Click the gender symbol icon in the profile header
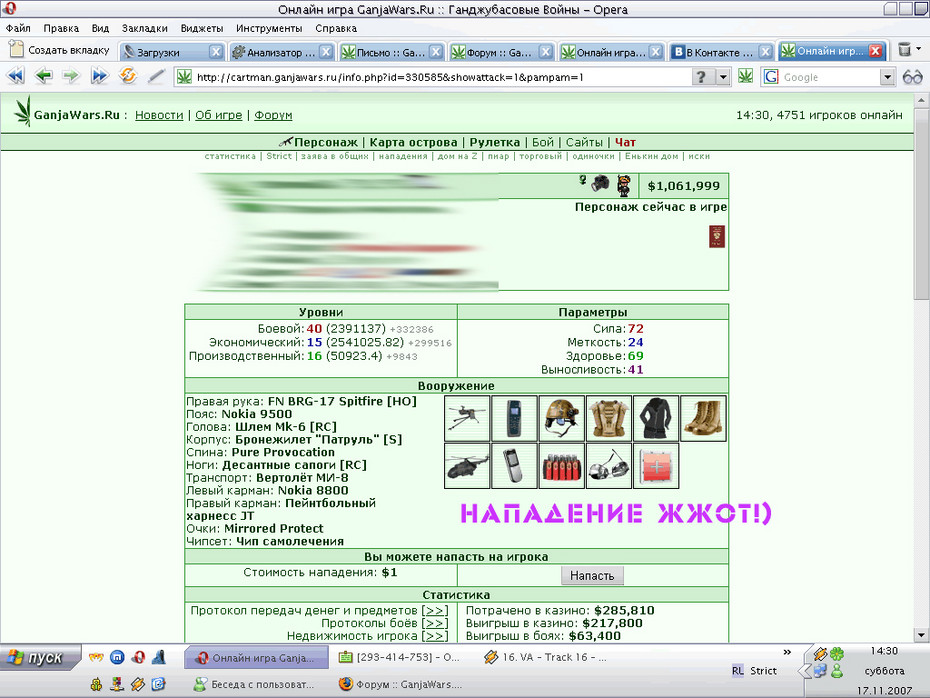This screenshot has height=698, width=930. tap(583, 180)
